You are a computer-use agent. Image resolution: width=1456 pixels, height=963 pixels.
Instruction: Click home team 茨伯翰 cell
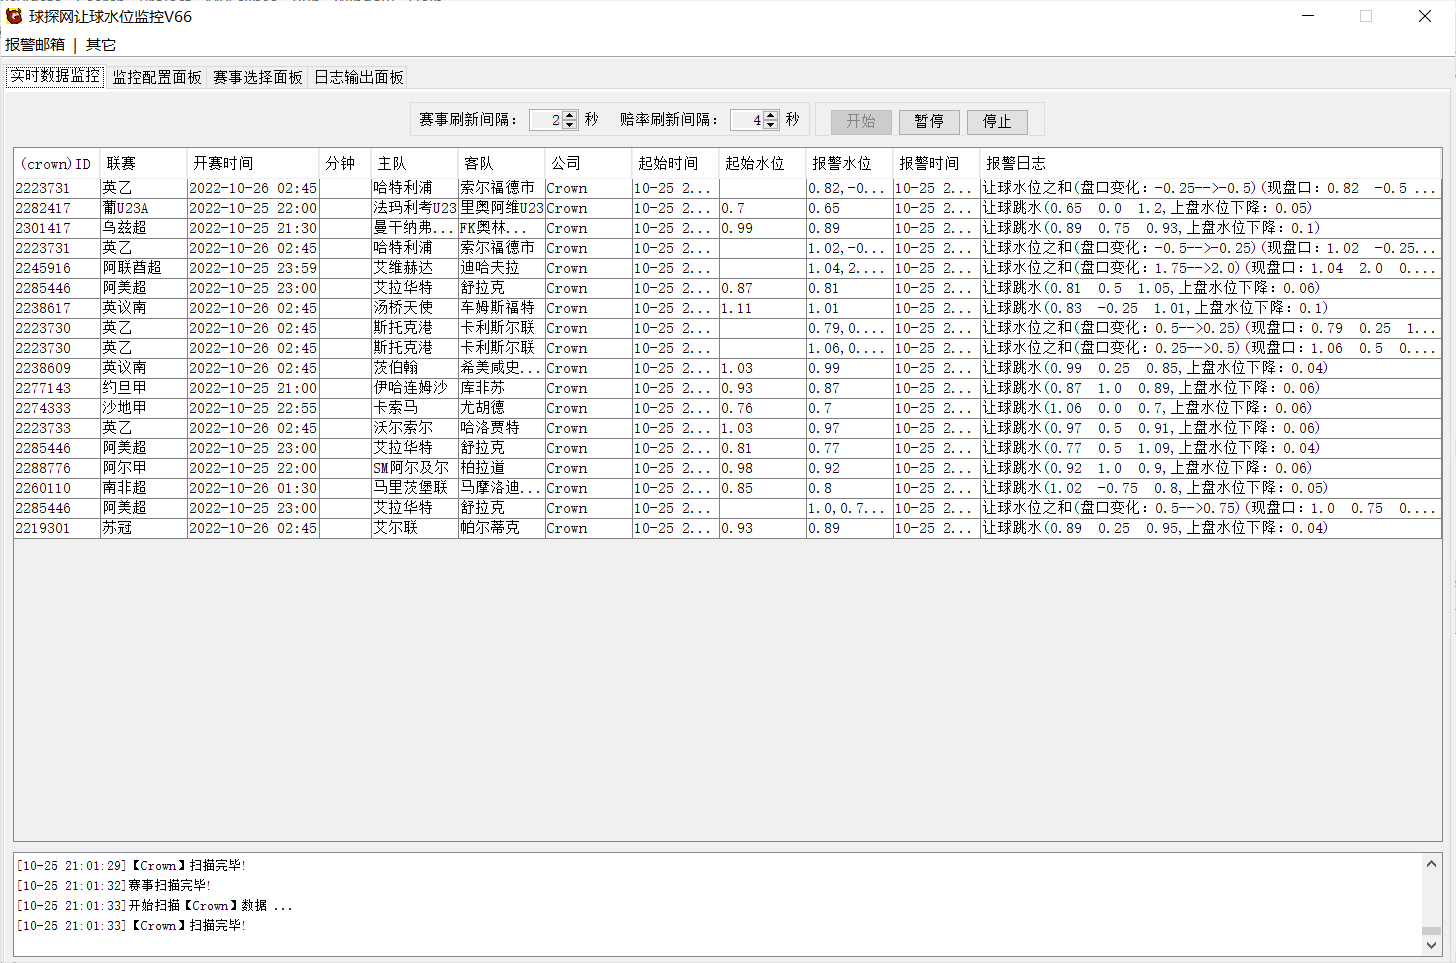[415, 368]
